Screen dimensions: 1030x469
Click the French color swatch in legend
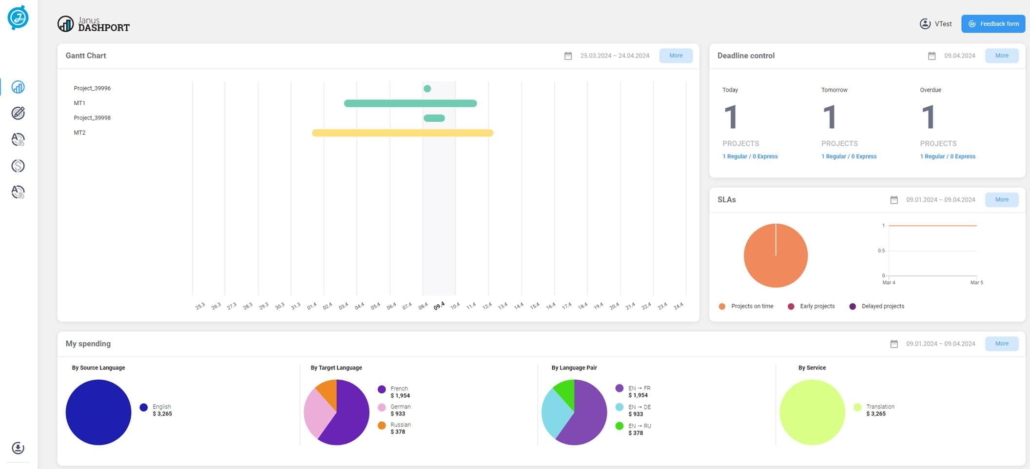pos(382,389)
